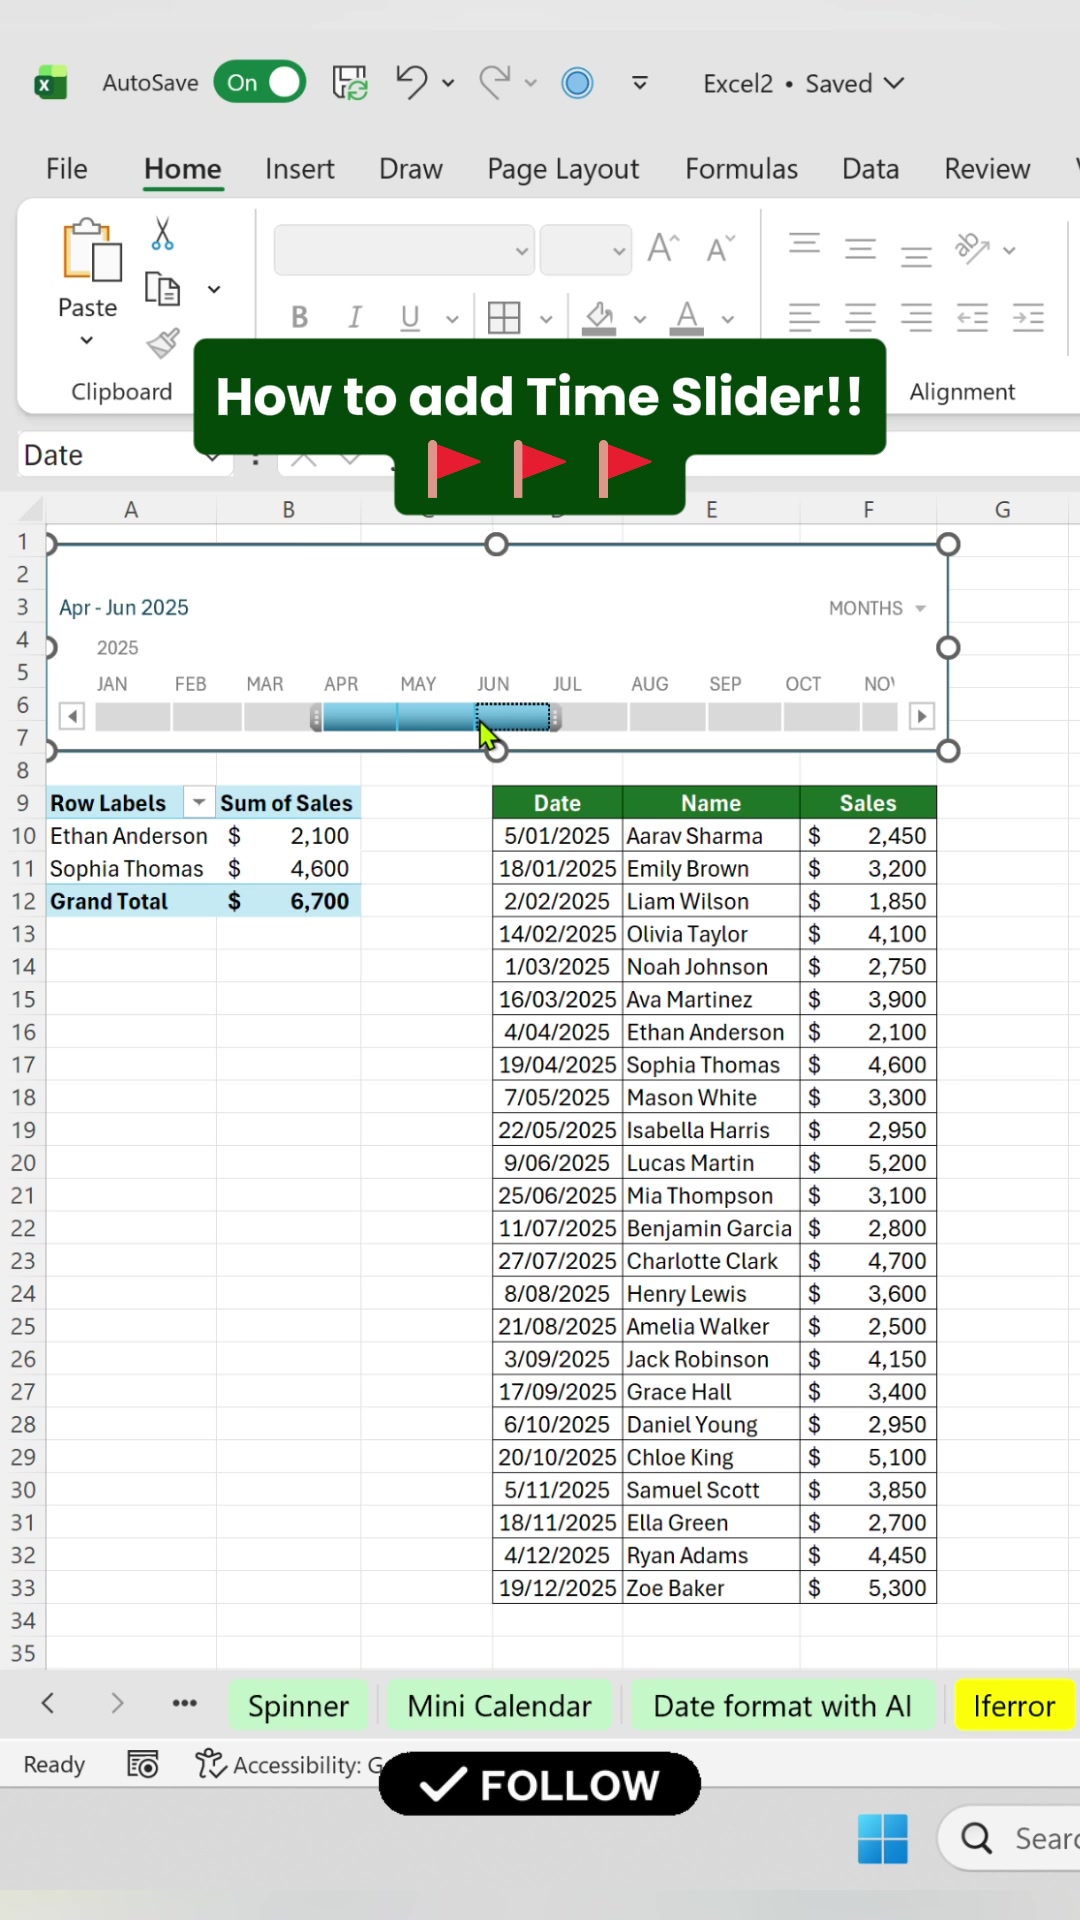The width and height of the screenshot is (1080, 1920).
Task: Open the Draw ribbon tab
Action: [x=410, y=168]
